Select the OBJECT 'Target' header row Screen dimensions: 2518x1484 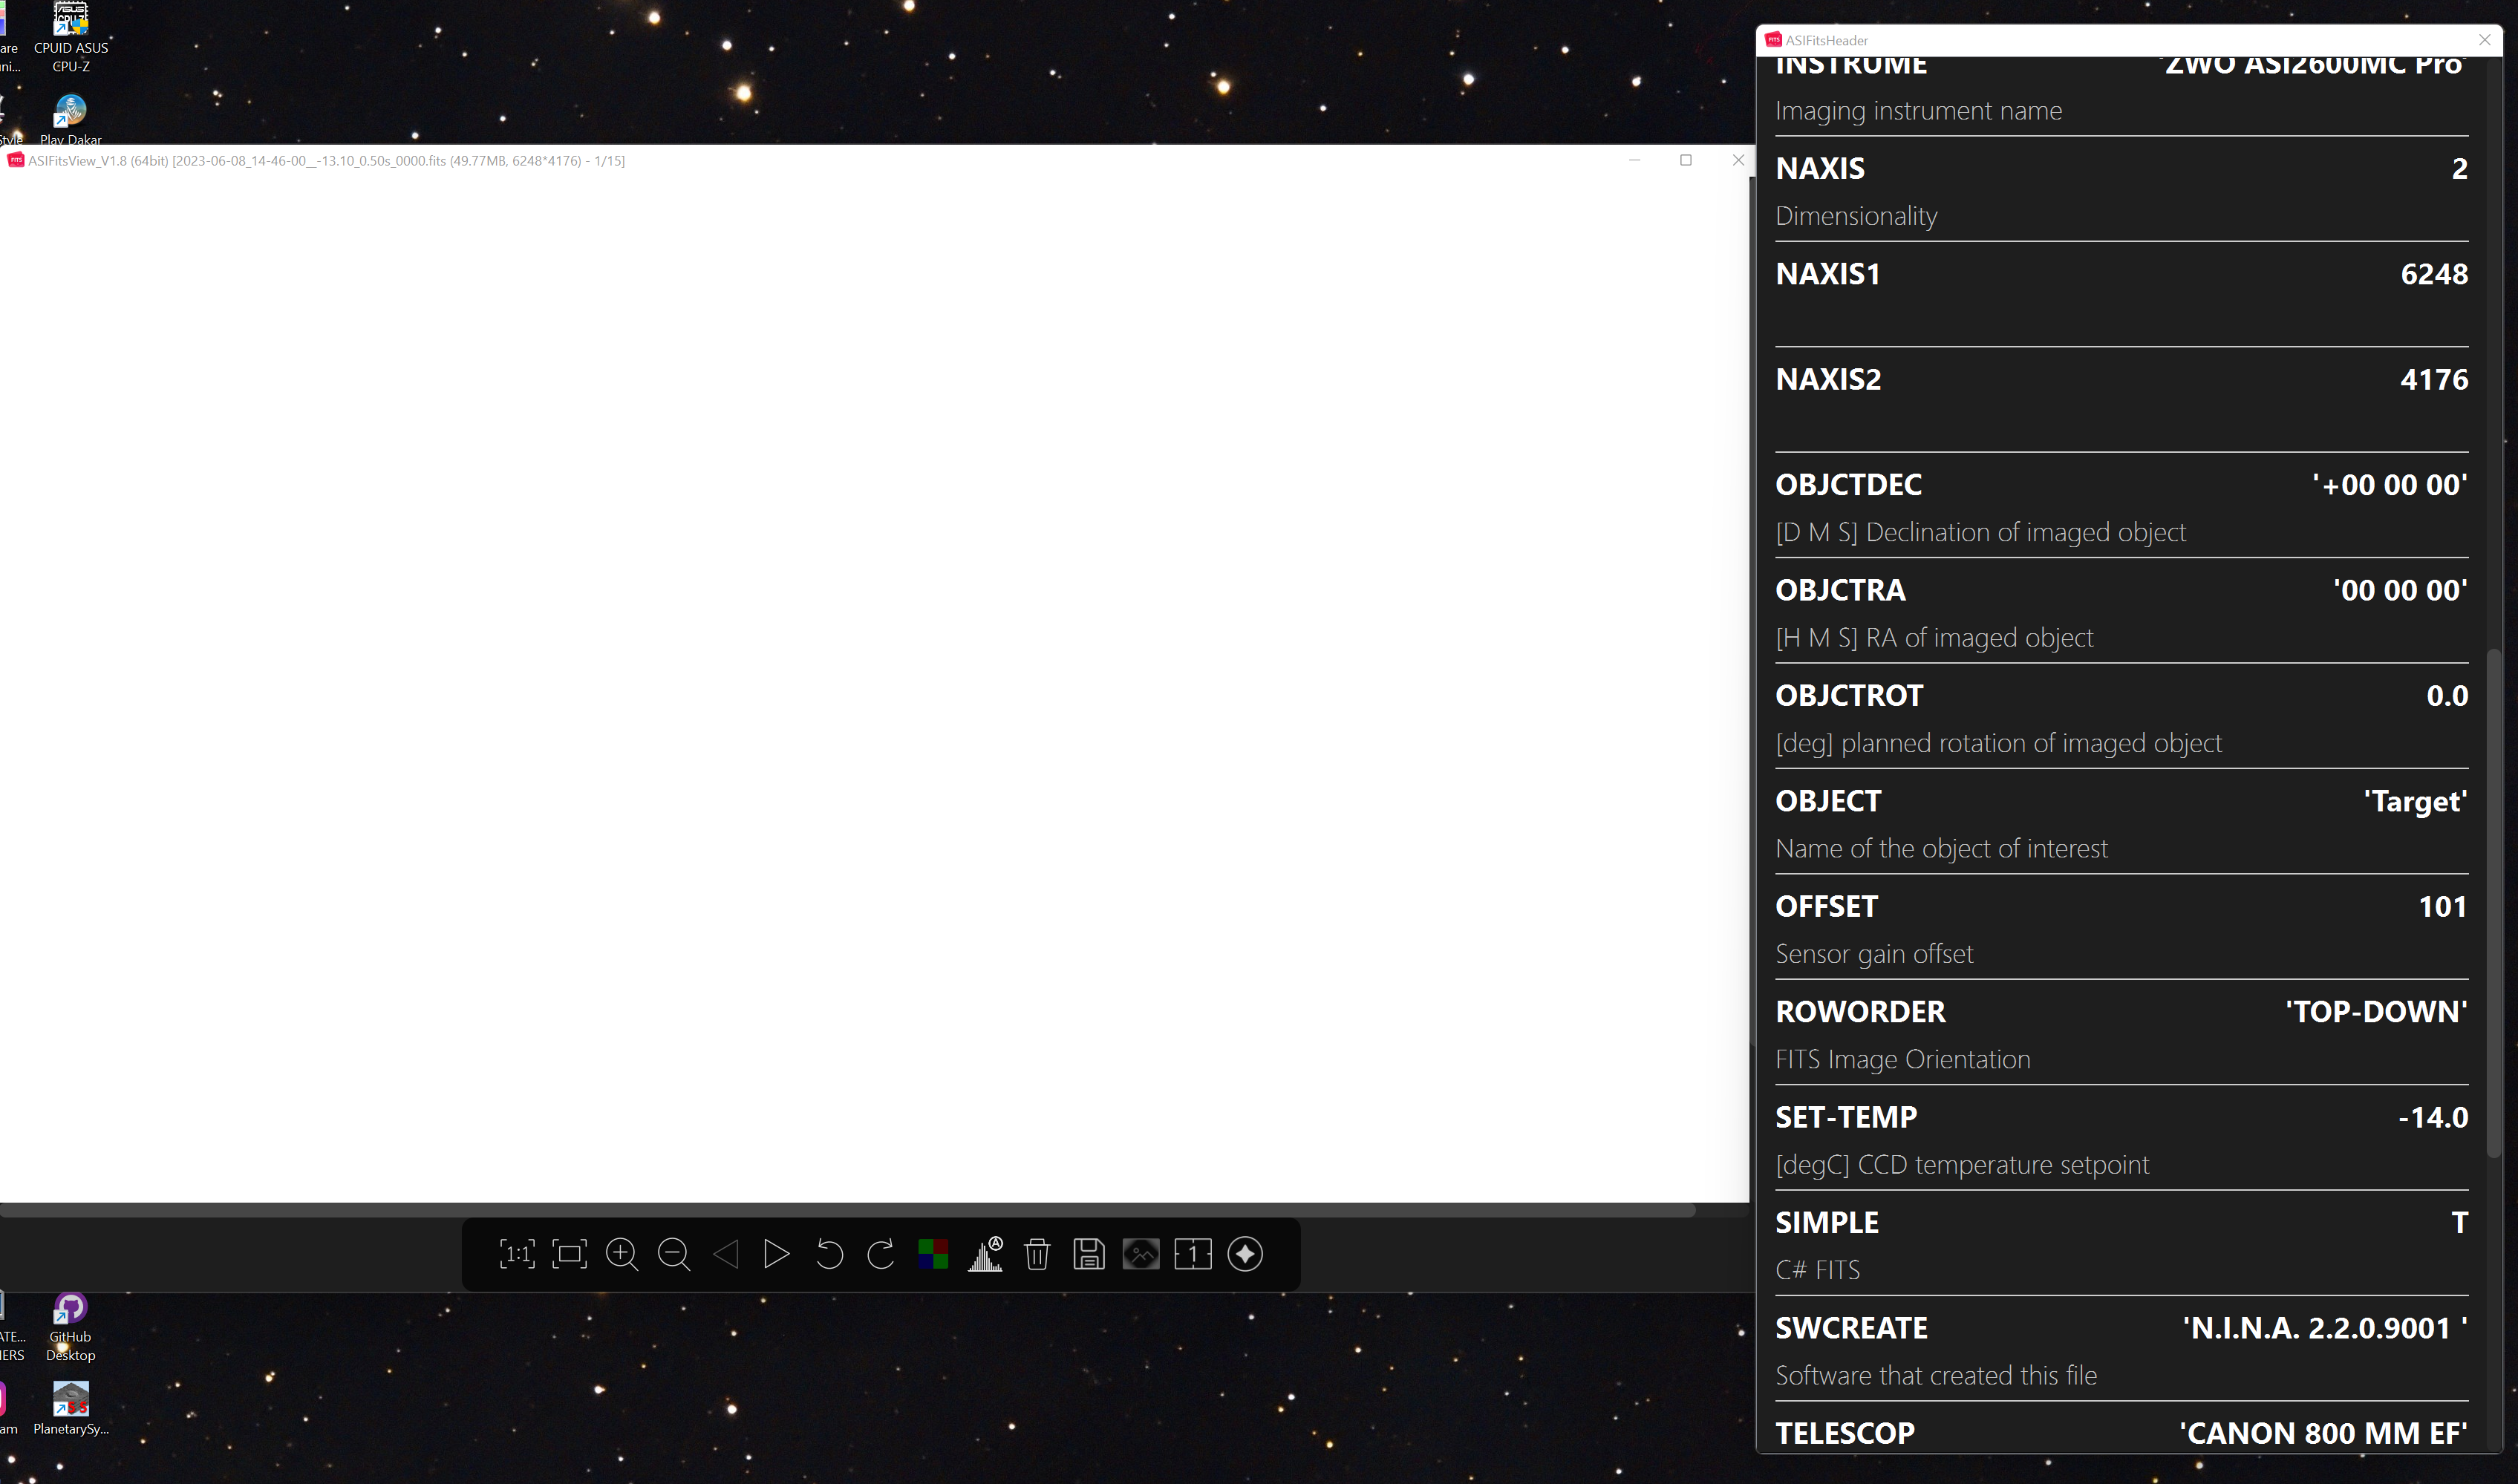click(x=2121, y=822)
